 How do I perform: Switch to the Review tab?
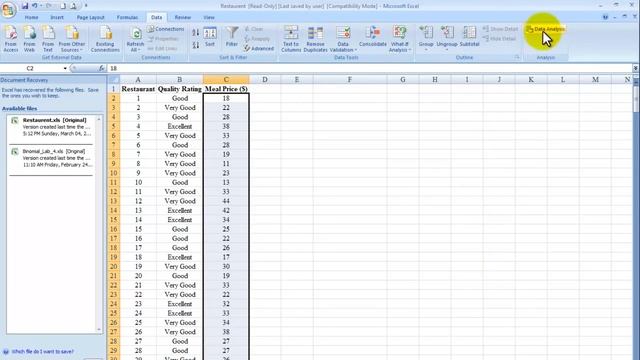point(182,18)
